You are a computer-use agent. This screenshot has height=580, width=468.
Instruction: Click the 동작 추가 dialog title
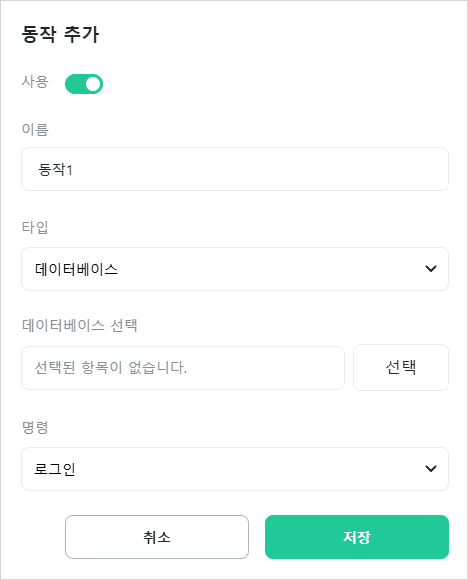click(60, 34)
